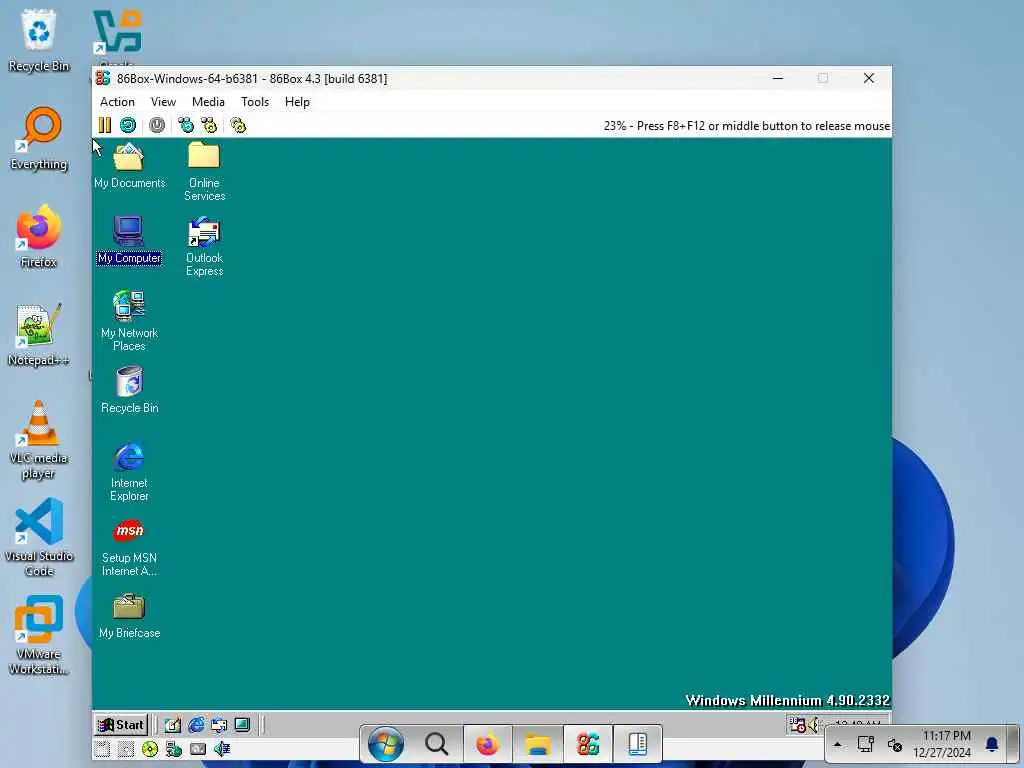
Task: Open the clock showing 11:17 PM
Action: tap(942, 744)
